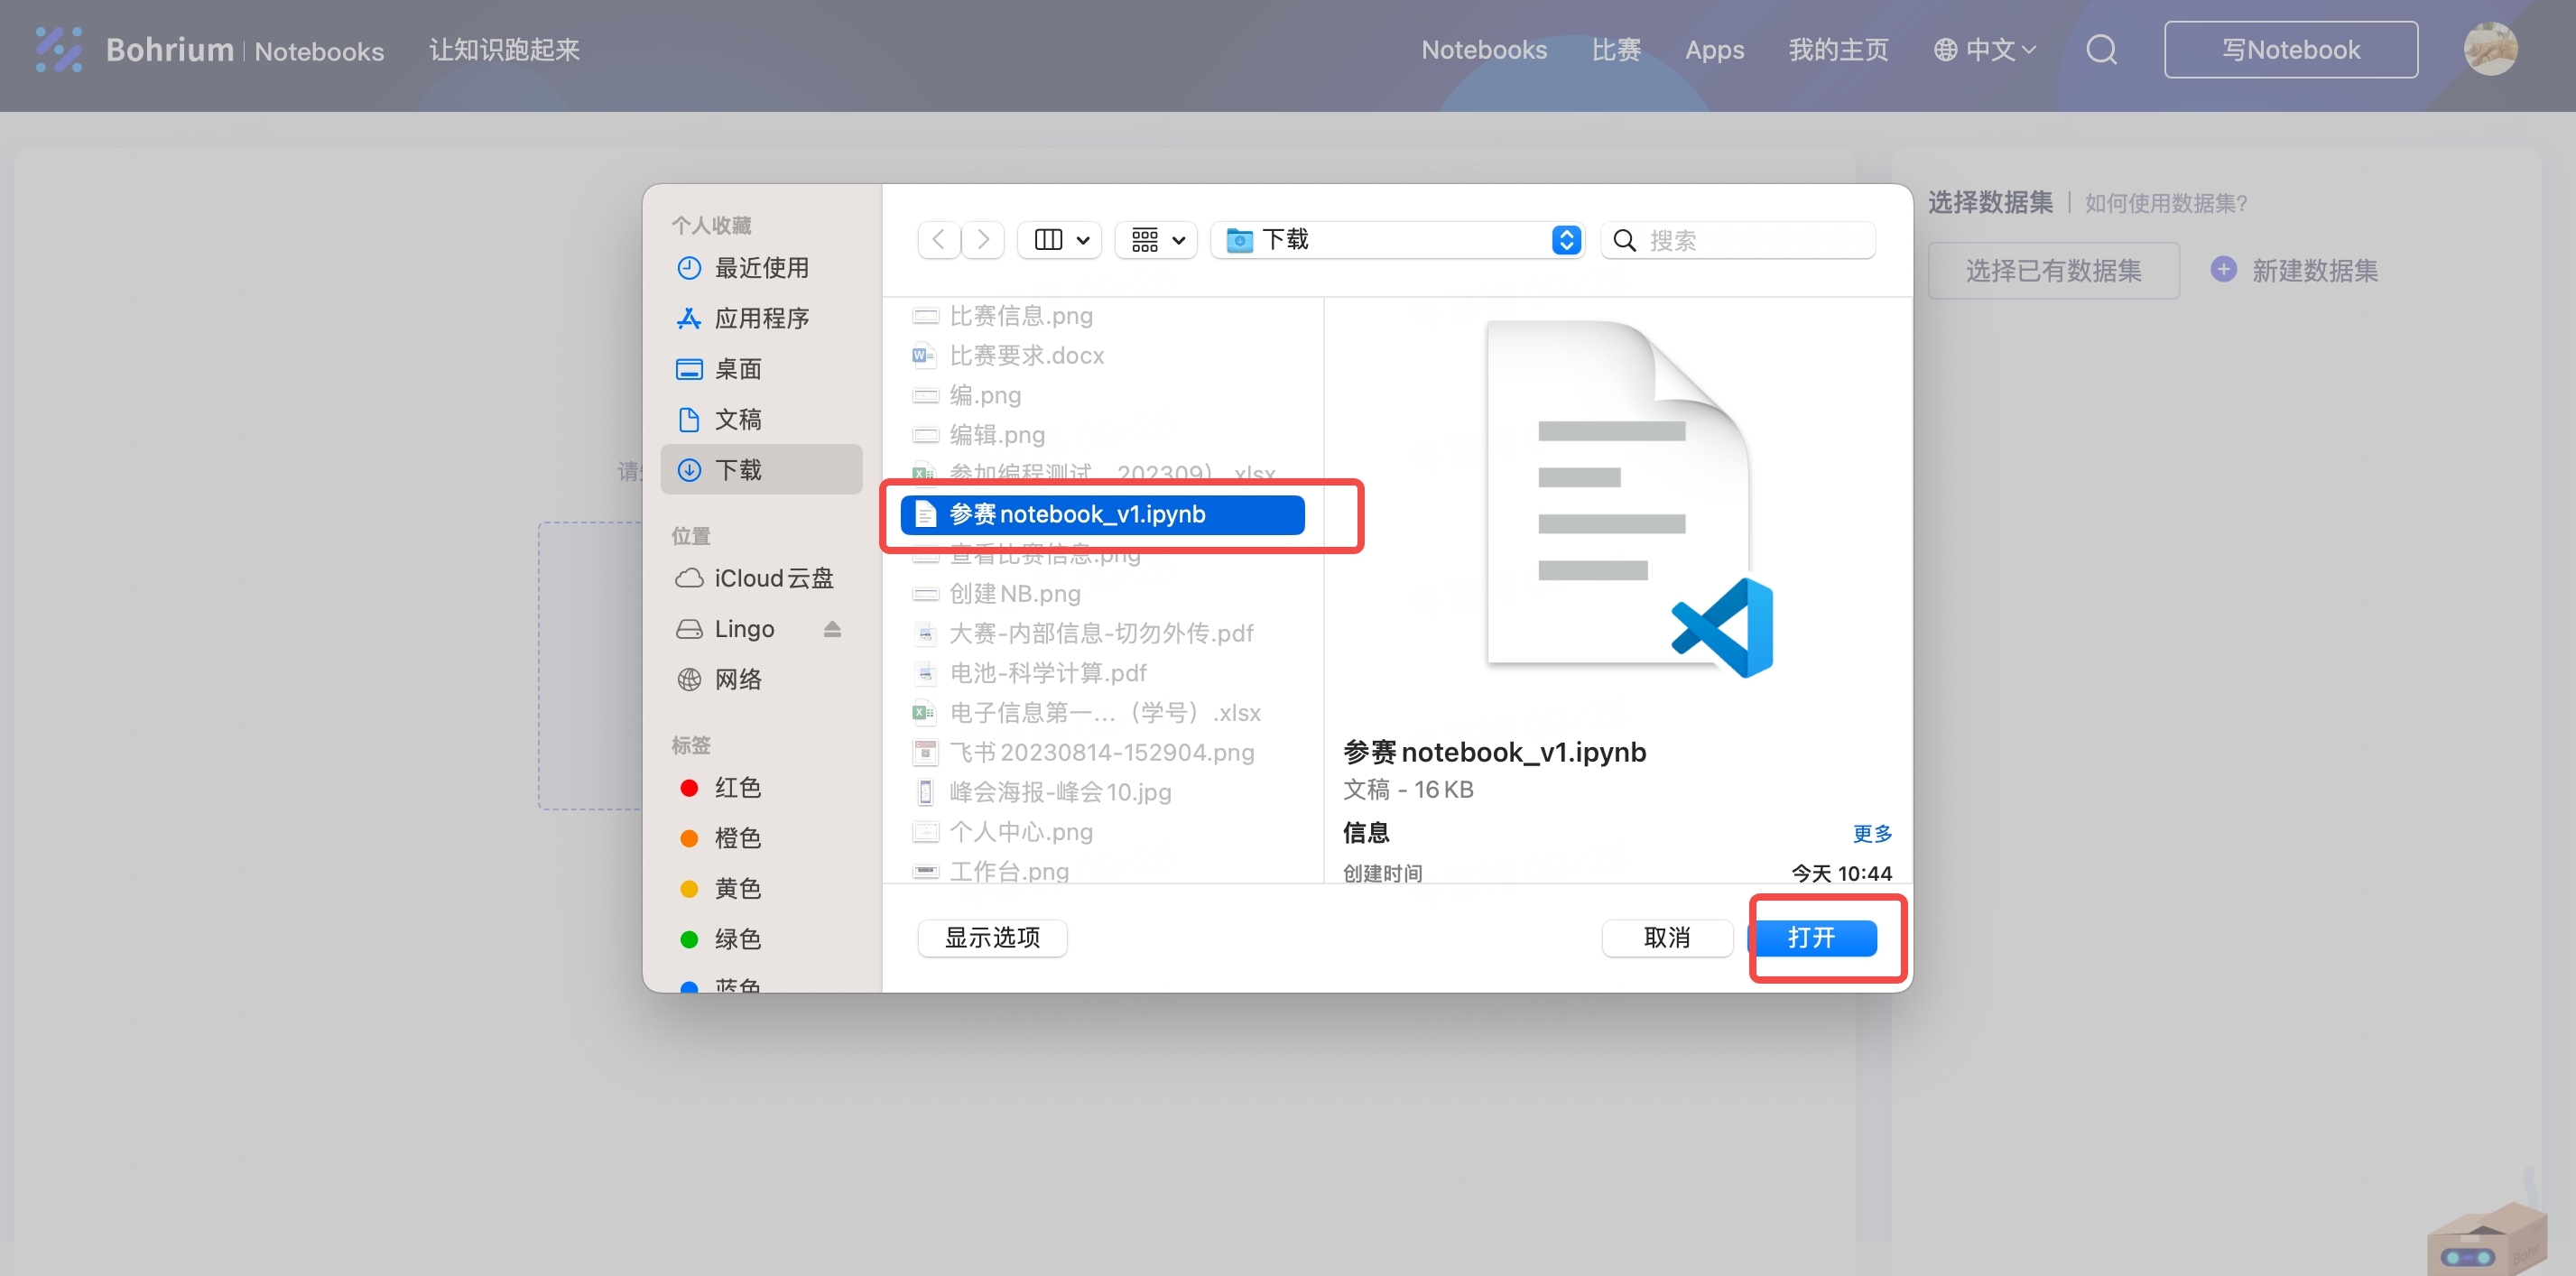Screen dimensions: 2576x1276
Task: Go forward with the file dialog forward arrow
Action: click(x=983, y=239)
